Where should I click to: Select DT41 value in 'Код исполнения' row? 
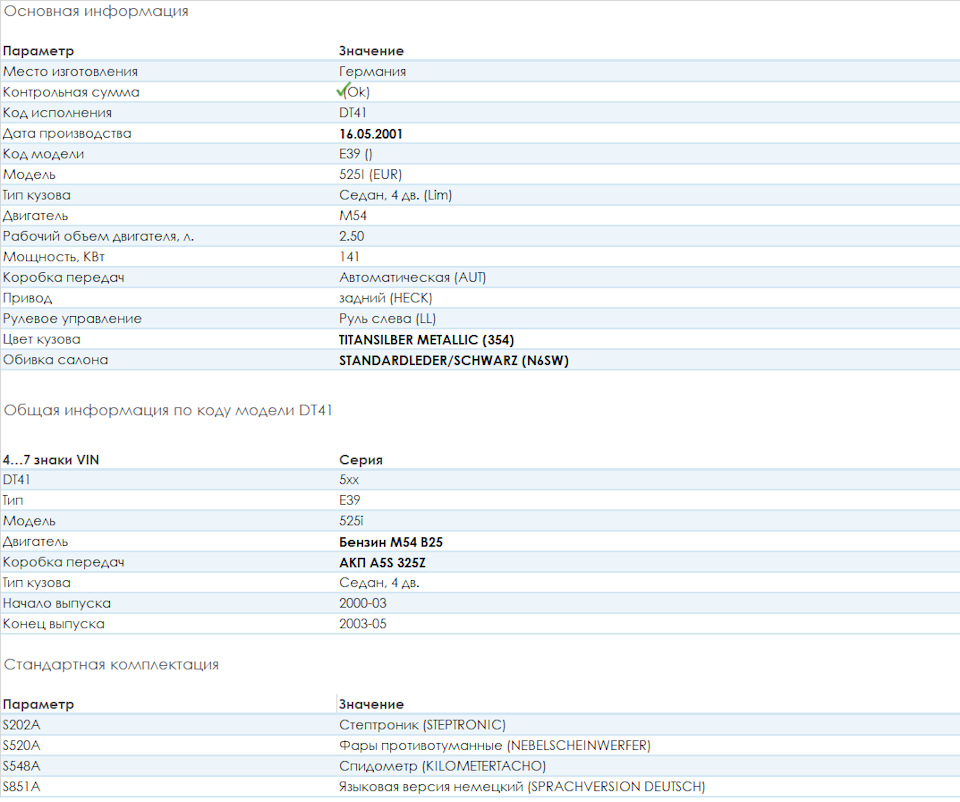point(353,113)
